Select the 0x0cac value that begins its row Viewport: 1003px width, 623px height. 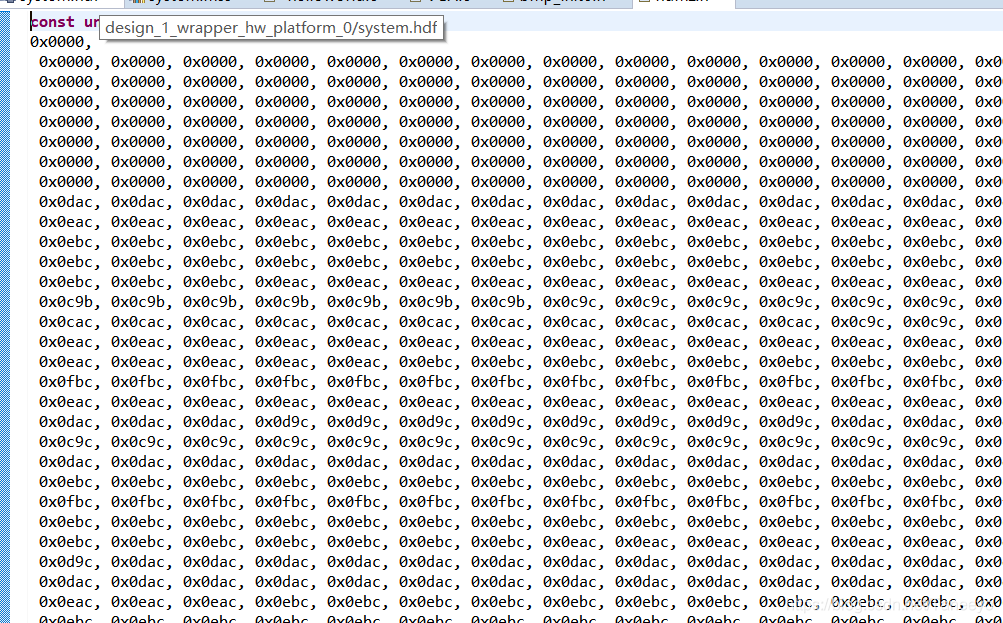coord(66,322)
